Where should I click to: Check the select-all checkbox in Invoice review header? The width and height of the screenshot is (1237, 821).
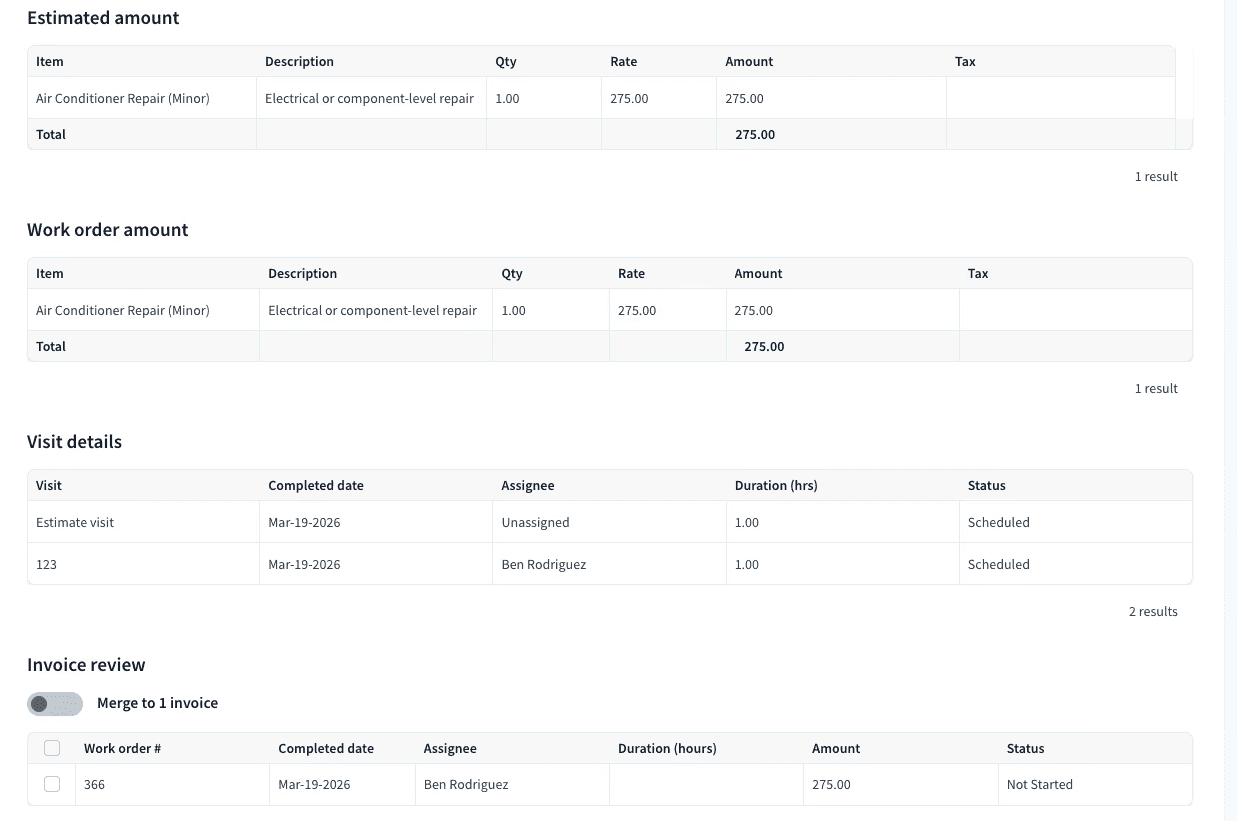52,748
